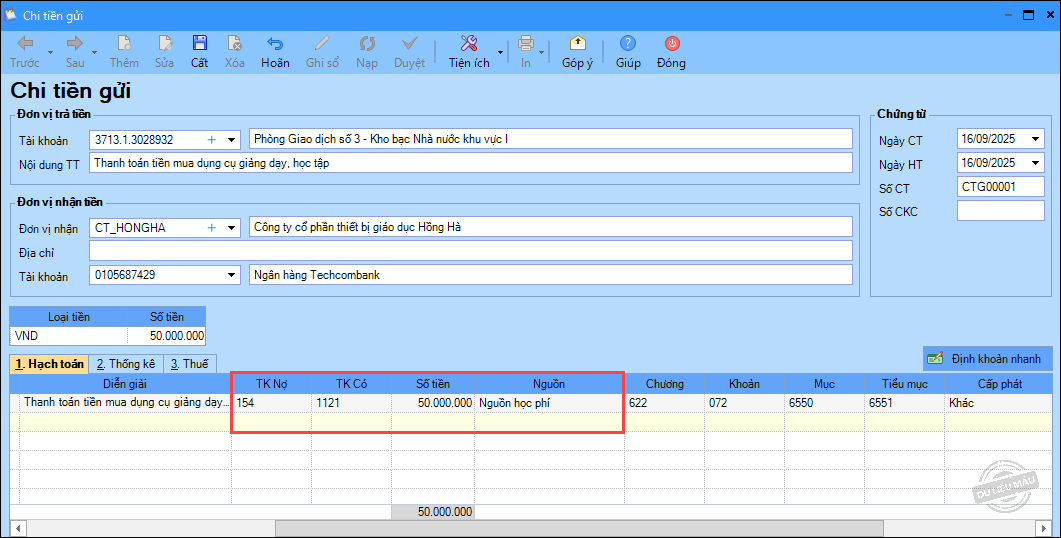Click the Địa chỉ address field
Viewport: 1061px width, 538px height.
pos(470,251)
